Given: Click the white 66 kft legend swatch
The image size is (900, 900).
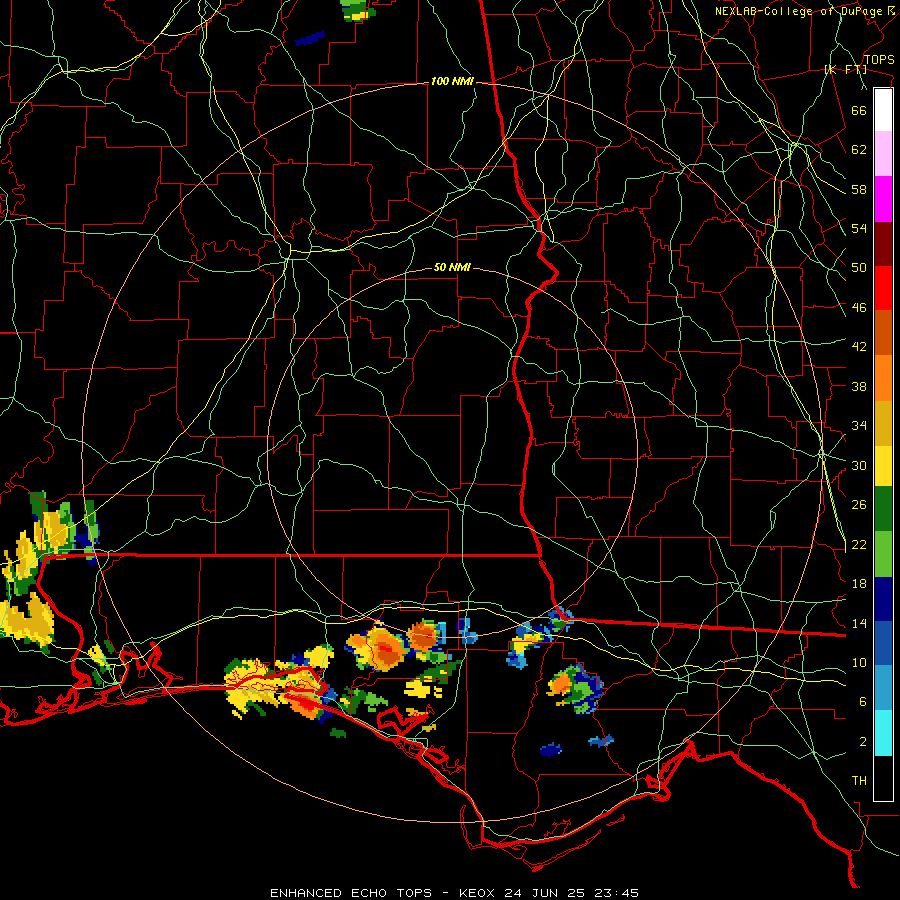Looking at the screenshot, I should point(883,110).
